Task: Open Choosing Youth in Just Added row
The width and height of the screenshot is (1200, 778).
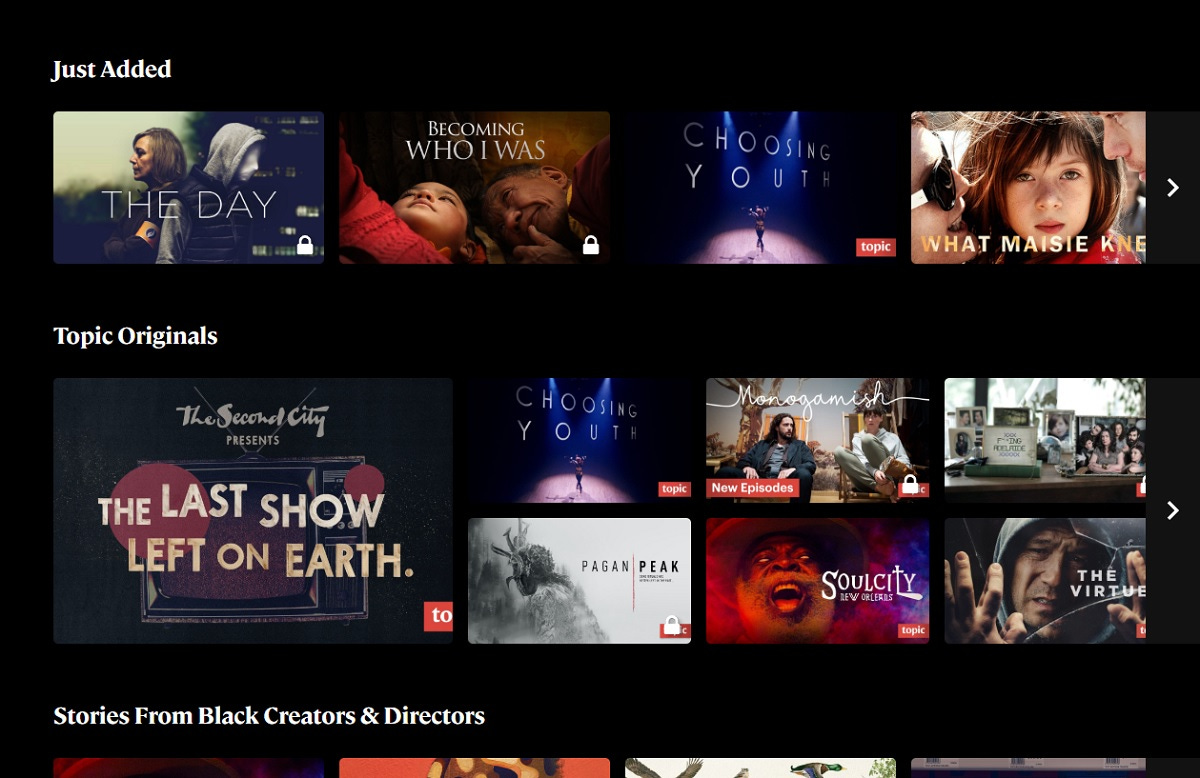Action: click(x=760, y=187)
